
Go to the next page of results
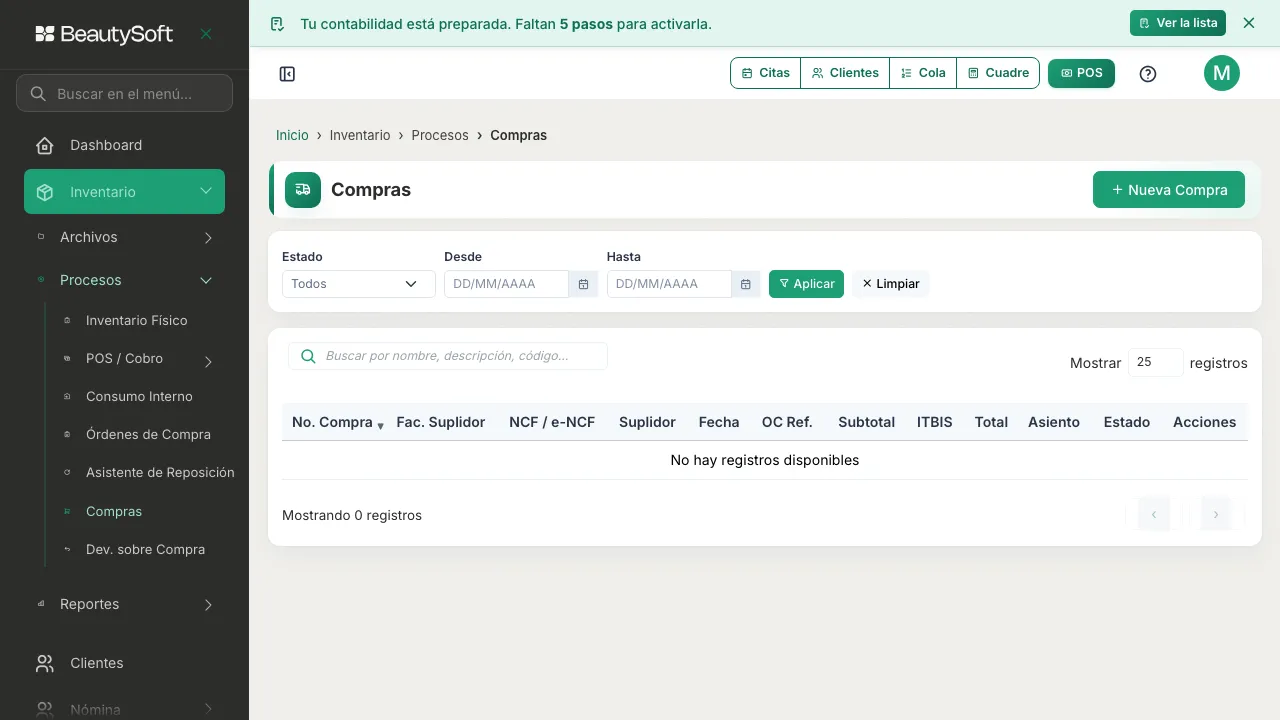coord(1216,515)
